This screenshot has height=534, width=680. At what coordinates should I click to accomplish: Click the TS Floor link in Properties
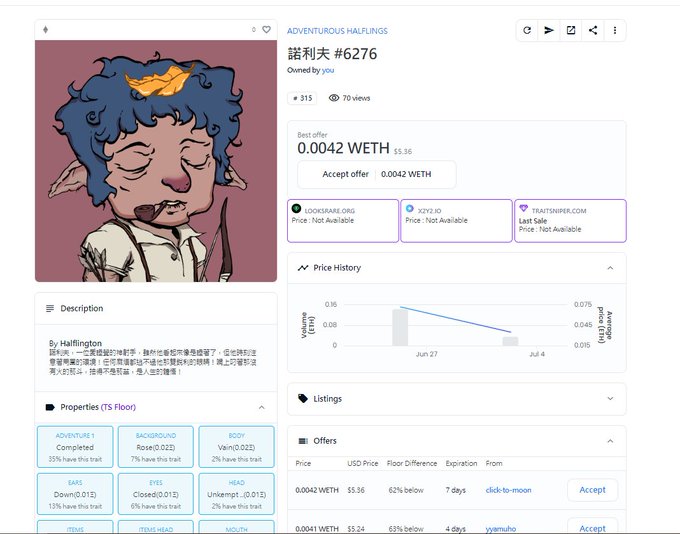[x=118, y=407]
